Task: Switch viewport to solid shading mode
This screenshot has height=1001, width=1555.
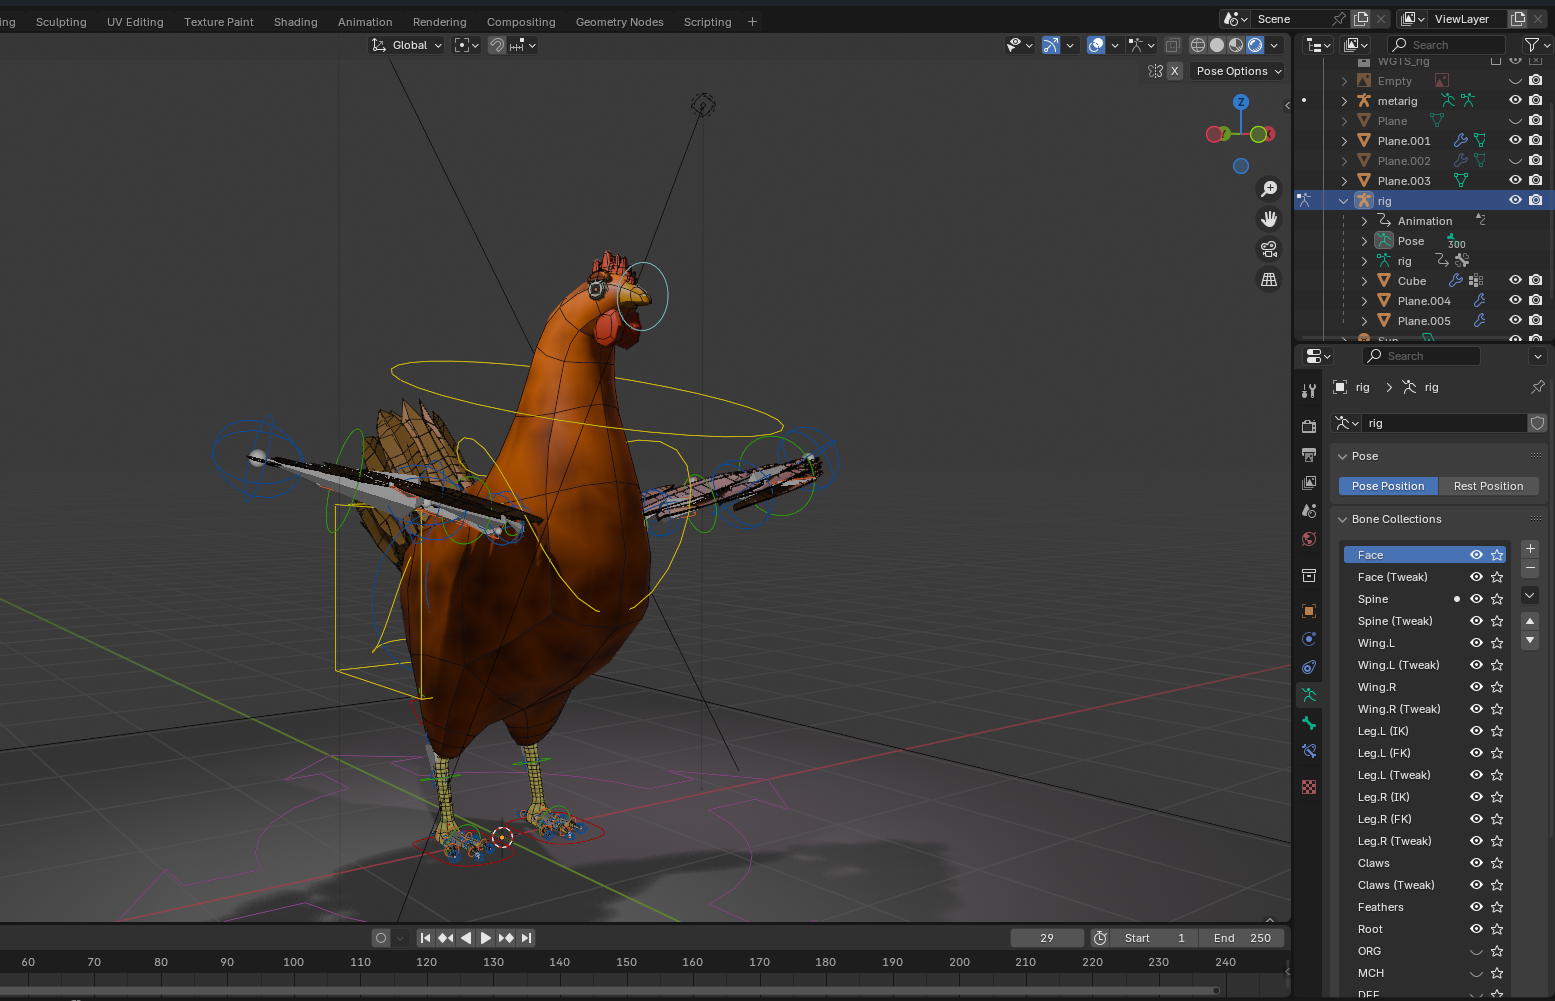Action: coord(1216,45)
